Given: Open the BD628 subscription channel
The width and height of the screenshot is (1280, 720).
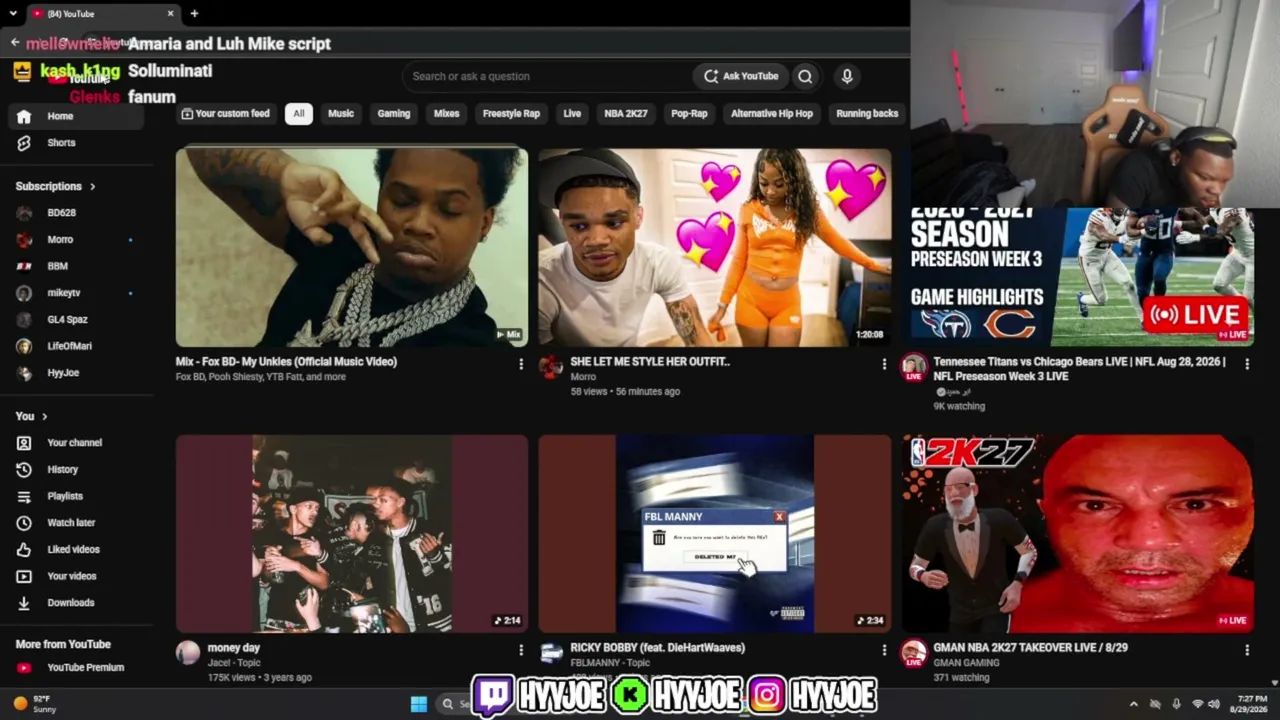Looking at the screenshot, I should (75, 213).
